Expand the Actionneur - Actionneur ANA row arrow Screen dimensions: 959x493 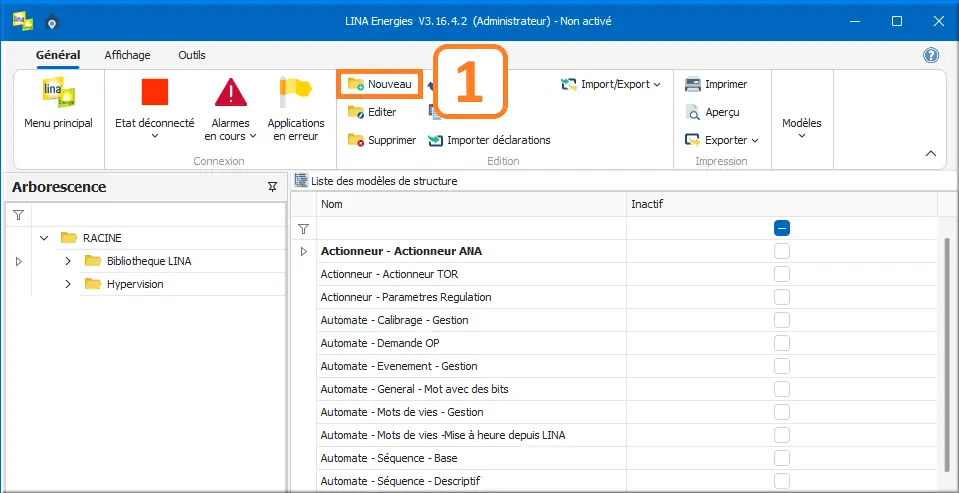pyautogui.click(x=303, y=251)
